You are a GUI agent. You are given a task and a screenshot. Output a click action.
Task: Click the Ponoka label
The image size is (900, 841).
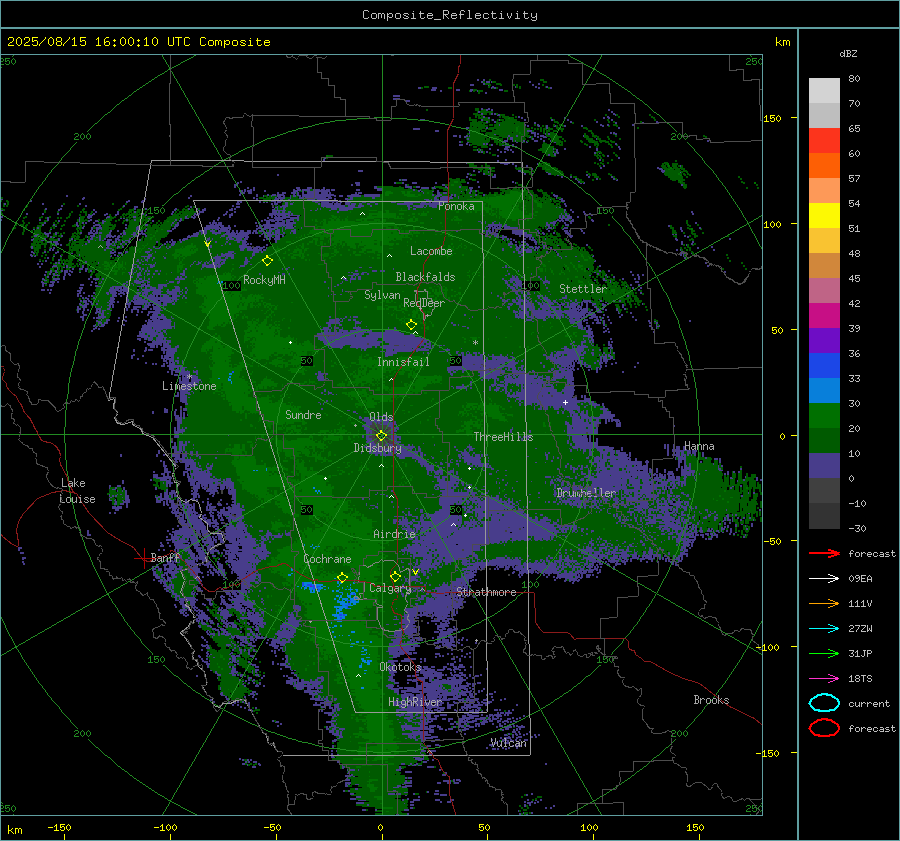click(456, 206)
